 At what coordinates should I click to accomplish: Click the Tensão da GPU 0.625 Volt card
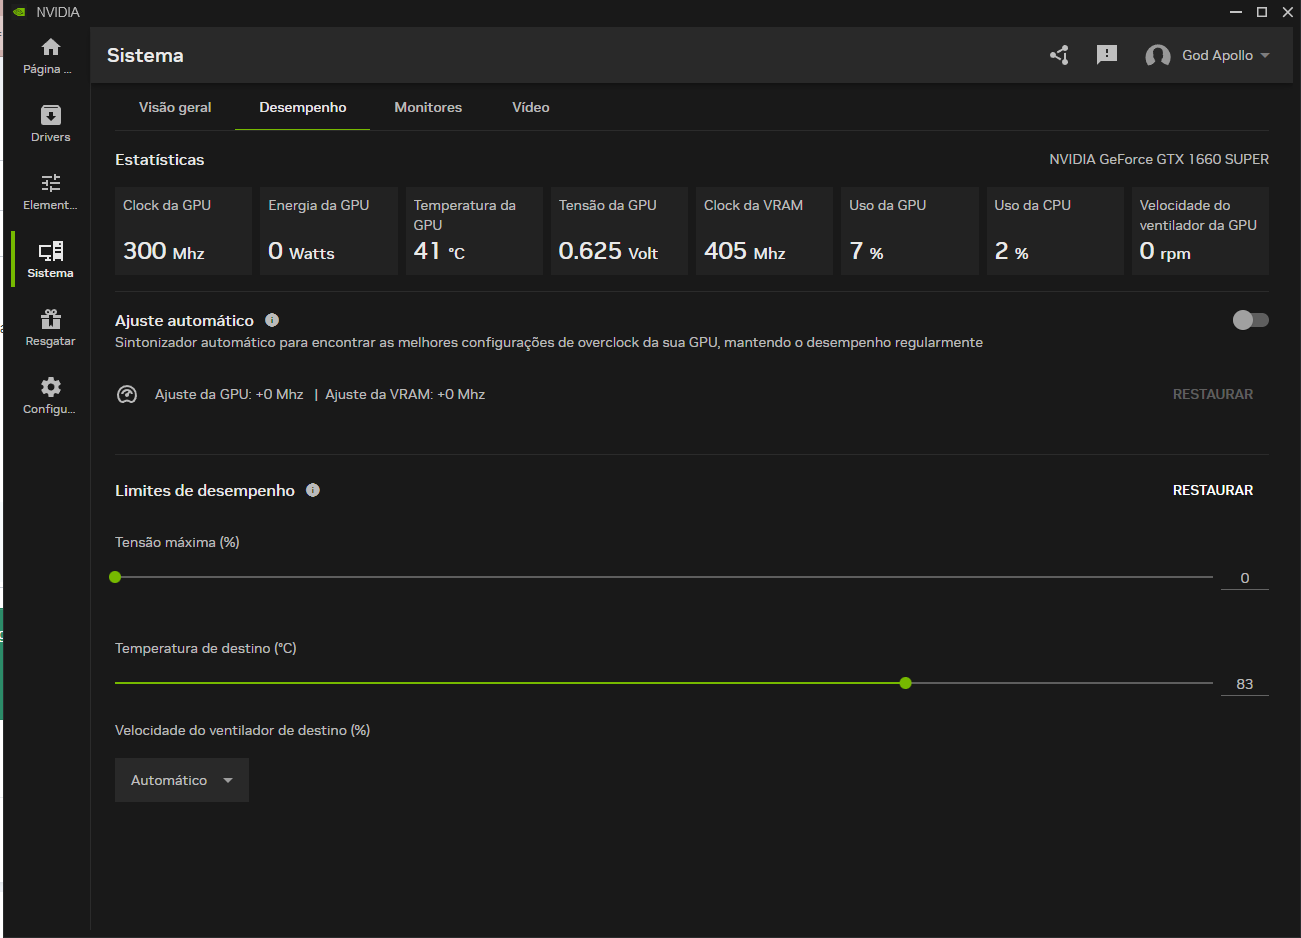pos(619,231)
